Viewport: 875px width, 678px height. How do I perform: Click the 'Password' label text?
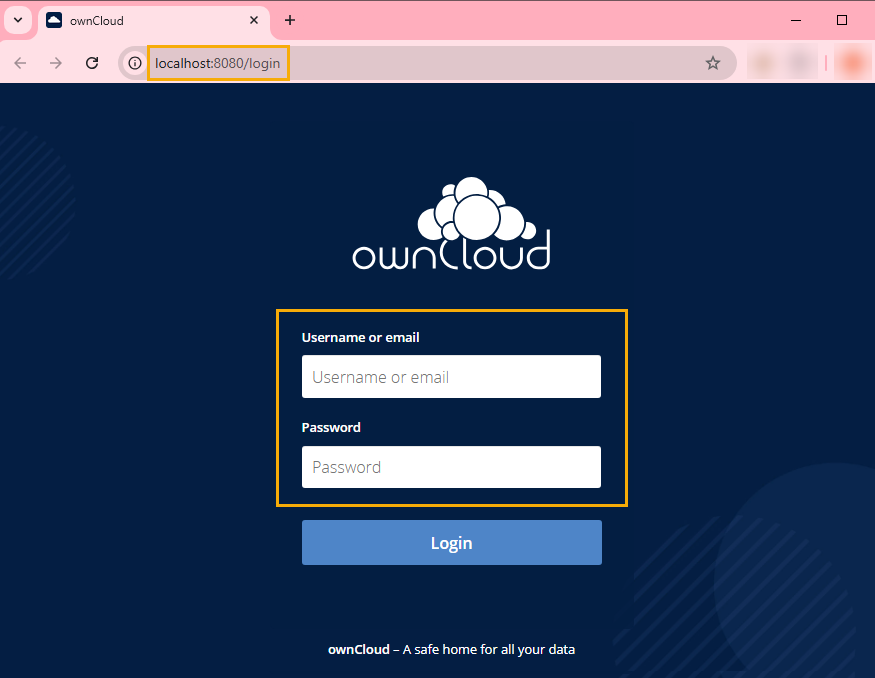[x=331, y=427]
